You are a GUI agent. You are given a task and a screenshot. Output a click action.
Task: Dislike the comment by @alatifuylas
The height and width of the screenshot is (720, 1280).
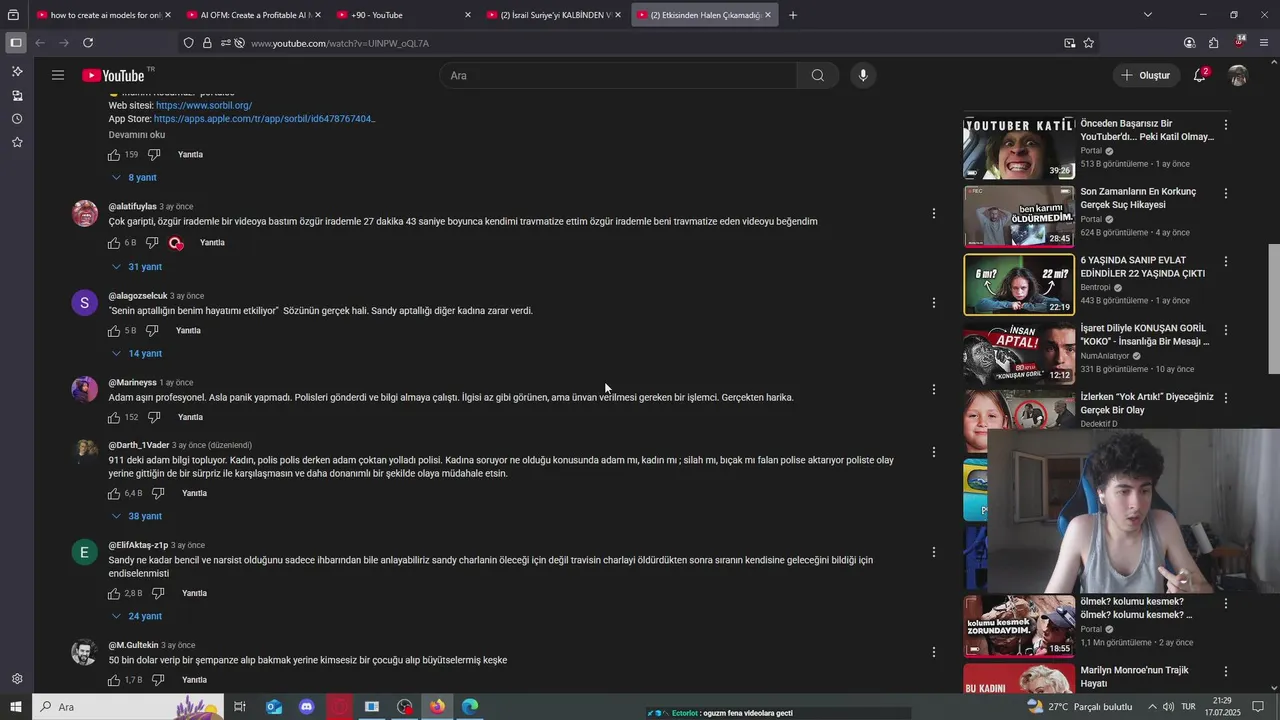pyautogui.click(x=152, y=243)
